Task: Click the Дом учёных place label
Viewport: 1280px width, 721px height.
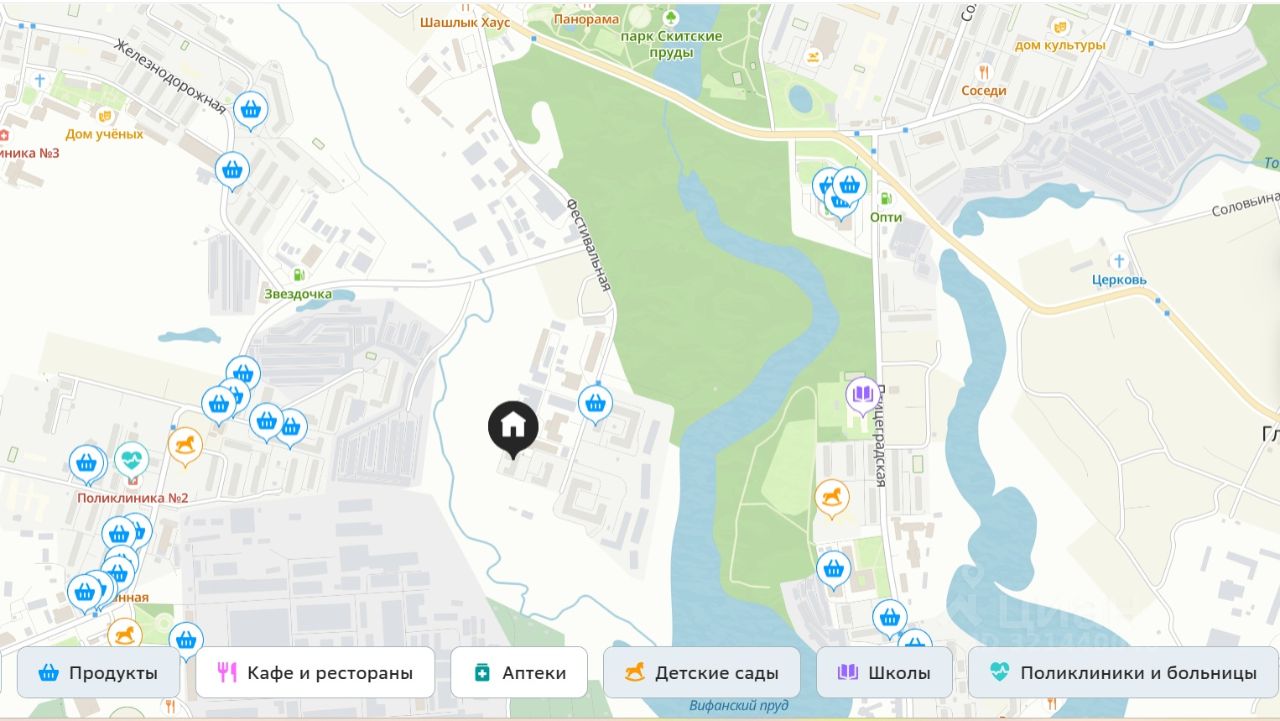Action: click(104, 134)
